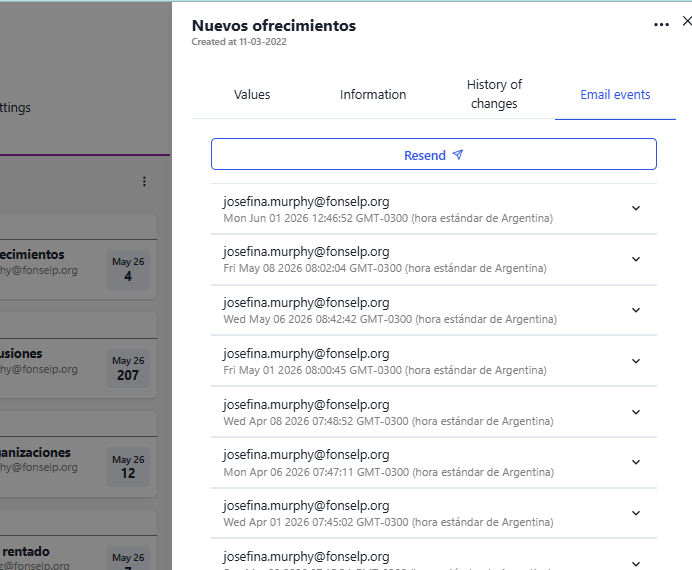The height and width of the screenshot is (570, 692).
Task: Click the 'rentado' item in background list
Action: point(26,551)
